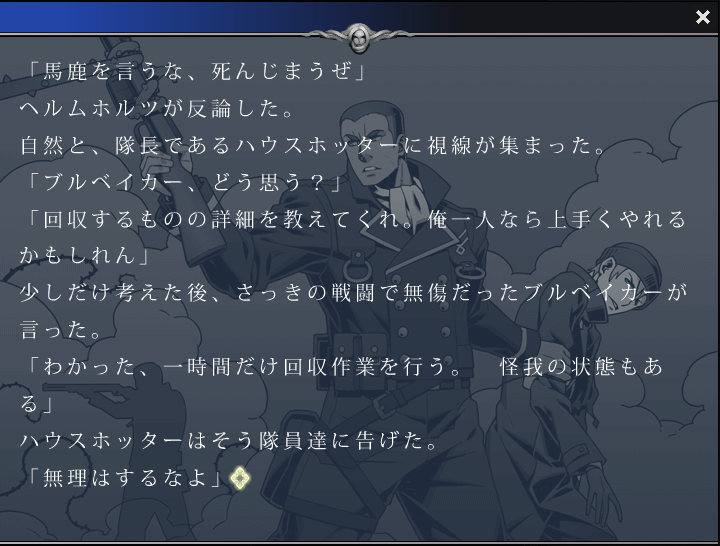Click the short line 言った。

tap(62, 330)
